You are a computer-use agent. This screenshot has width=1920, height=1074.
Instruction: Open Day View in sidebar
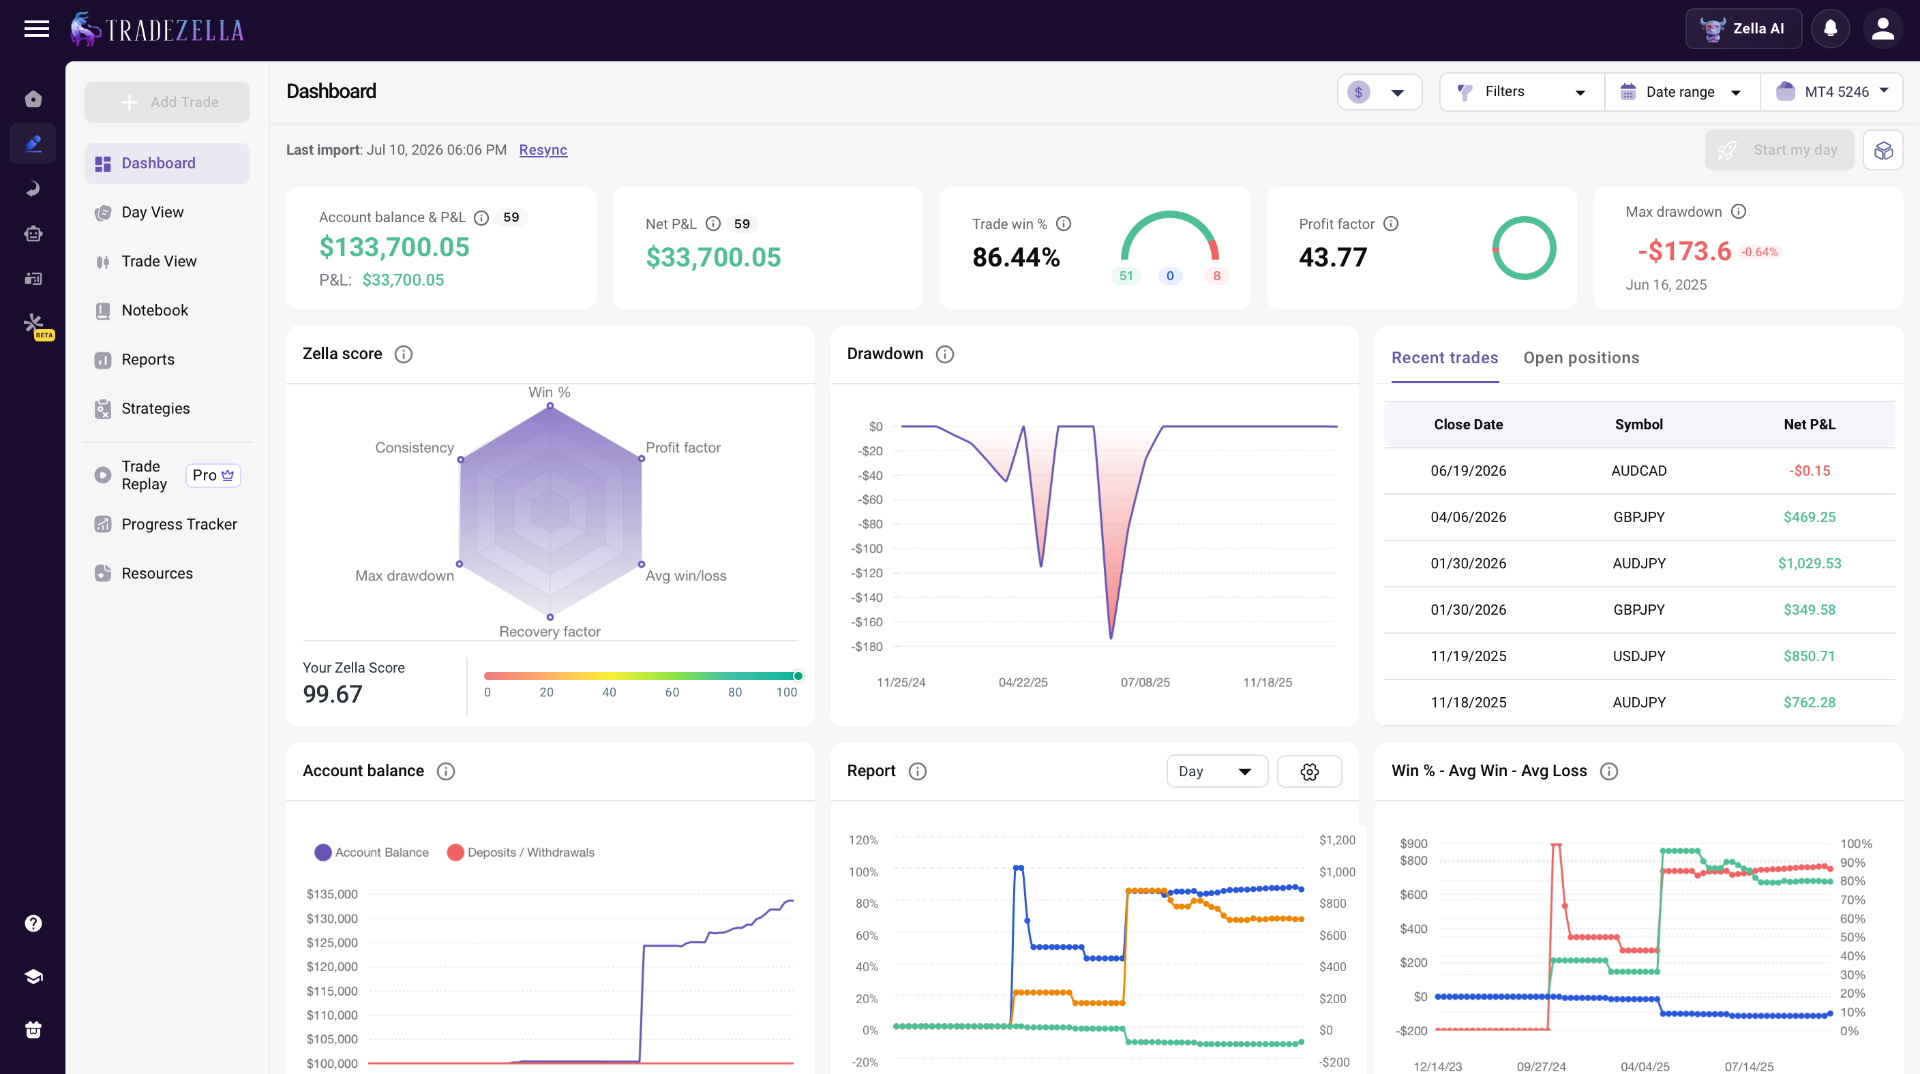click(167, 212)
